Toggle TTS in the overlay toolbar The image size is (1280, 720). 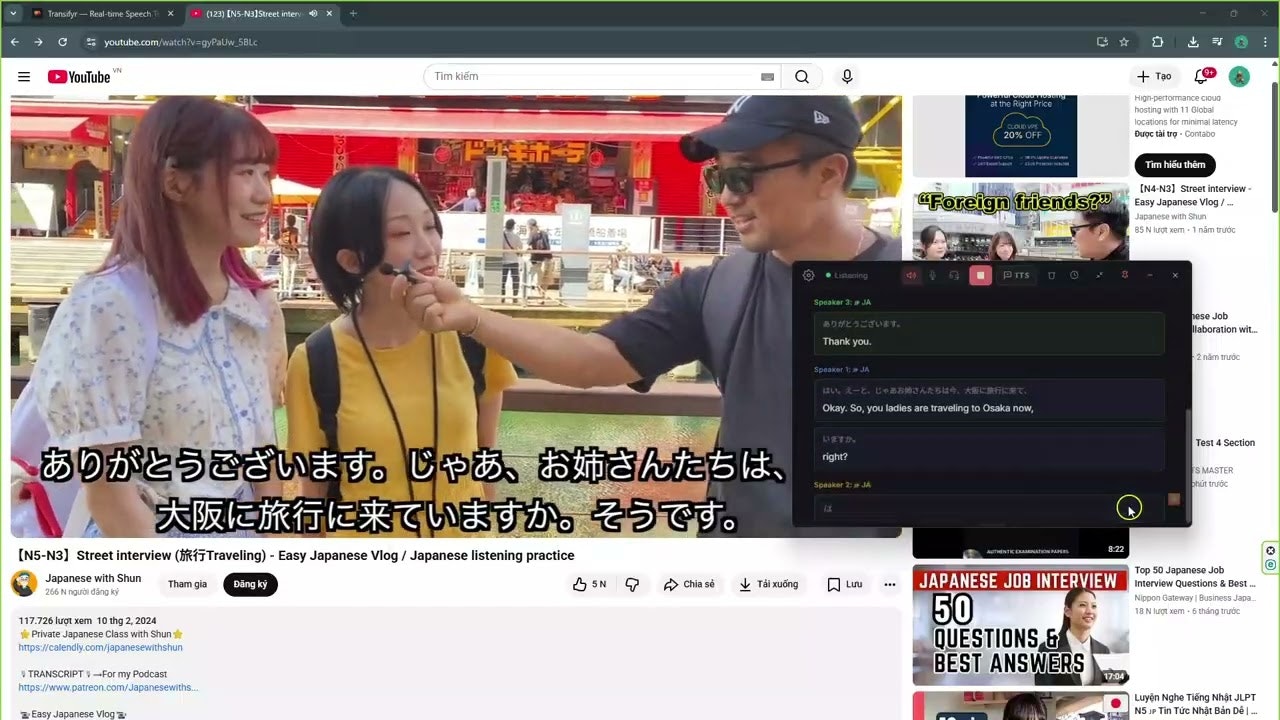tap(1017, 275)
